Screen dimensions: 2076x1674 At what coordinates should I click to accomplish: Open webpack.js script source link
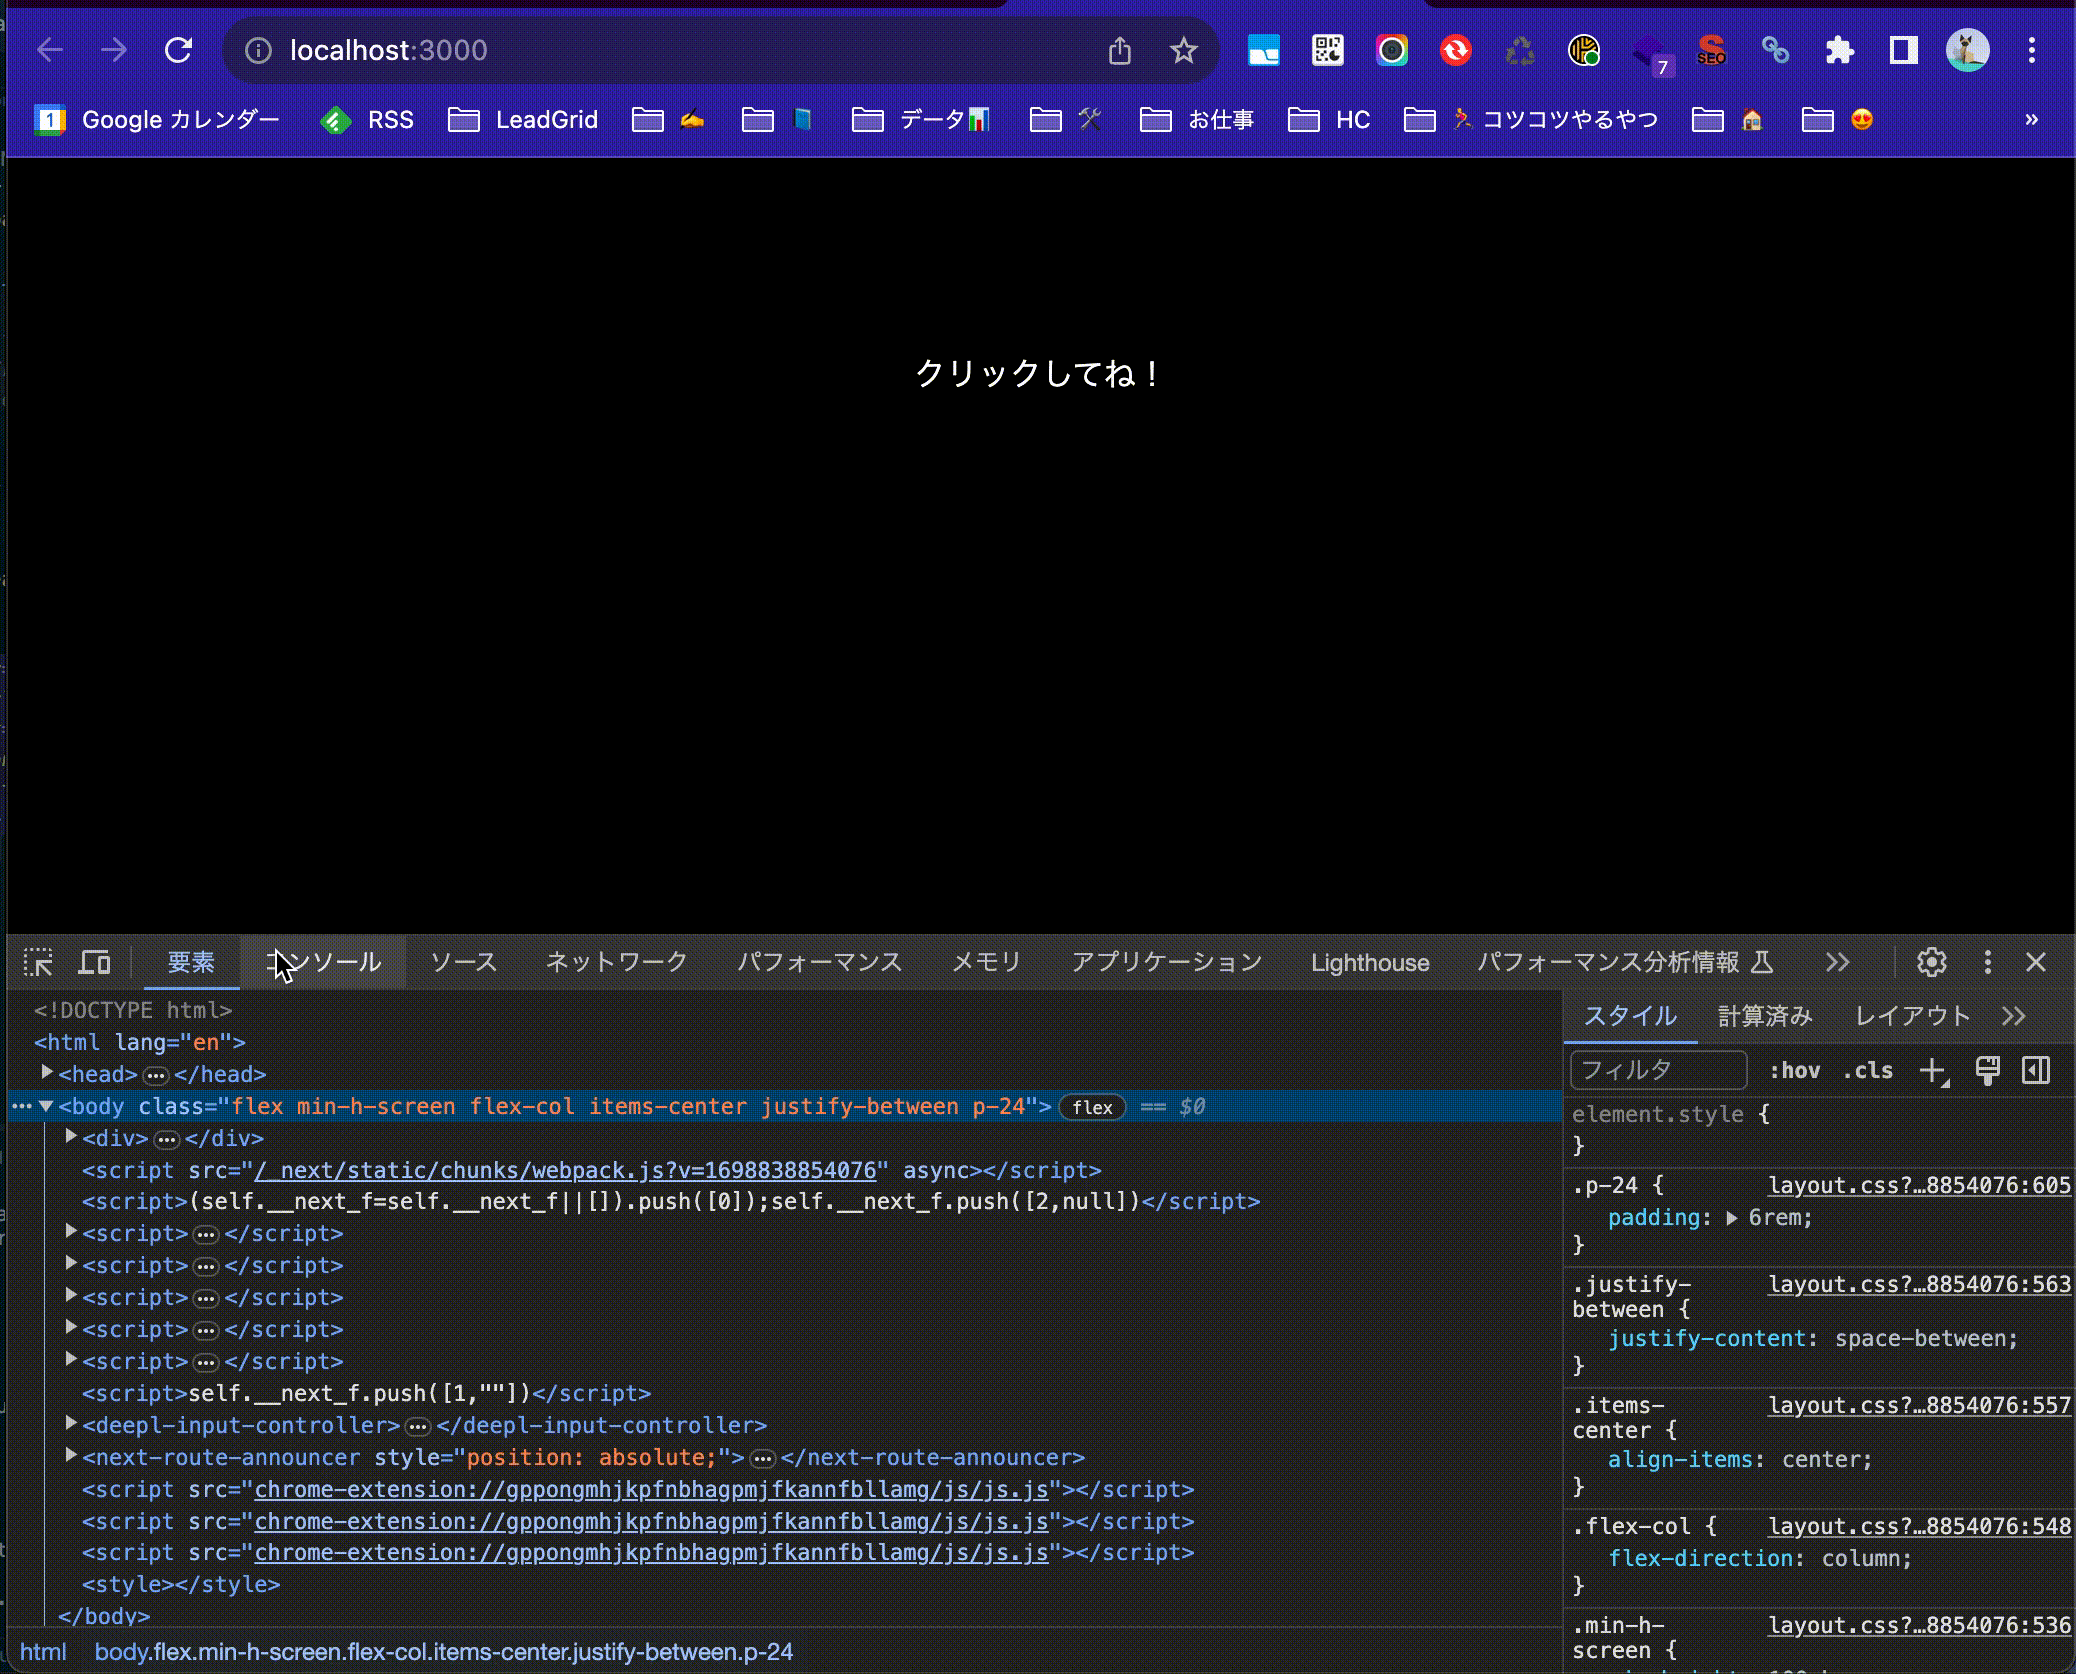565,1170
